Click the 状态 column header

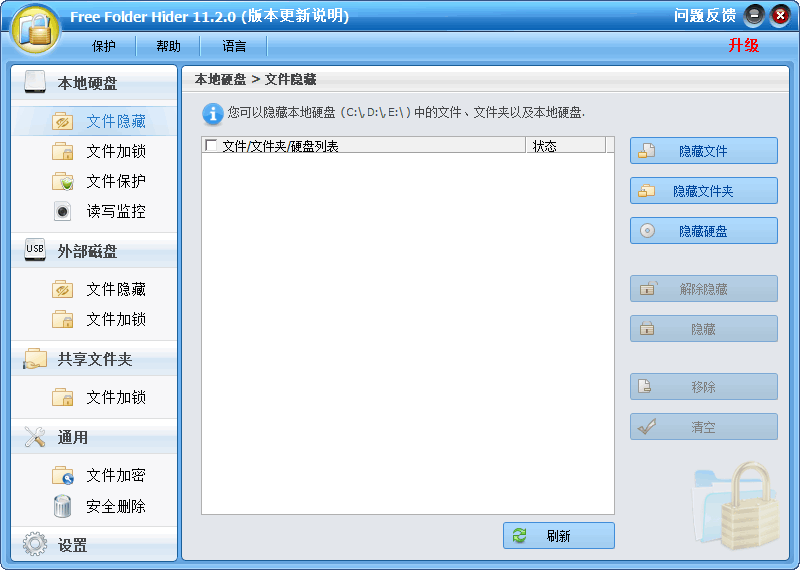[566, 145]
